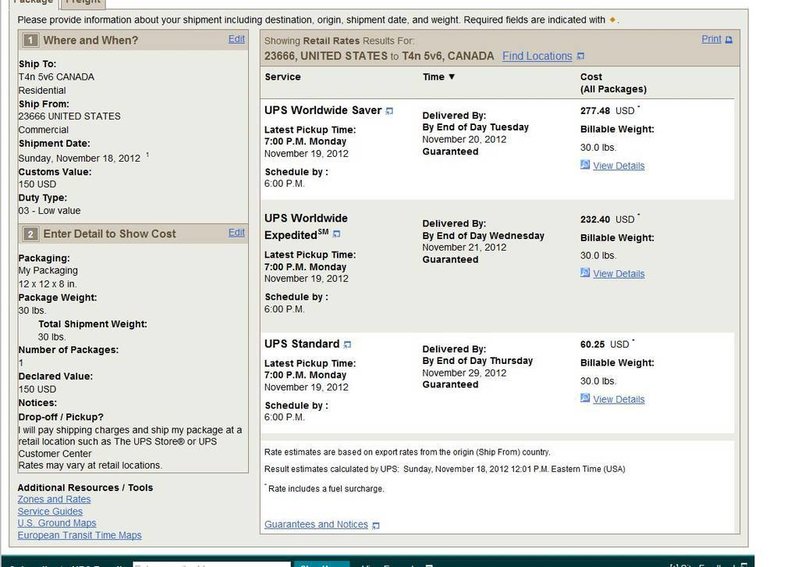798x567 pixels.
Task: Open the Zones and Rates link
Action: (54, 499)
